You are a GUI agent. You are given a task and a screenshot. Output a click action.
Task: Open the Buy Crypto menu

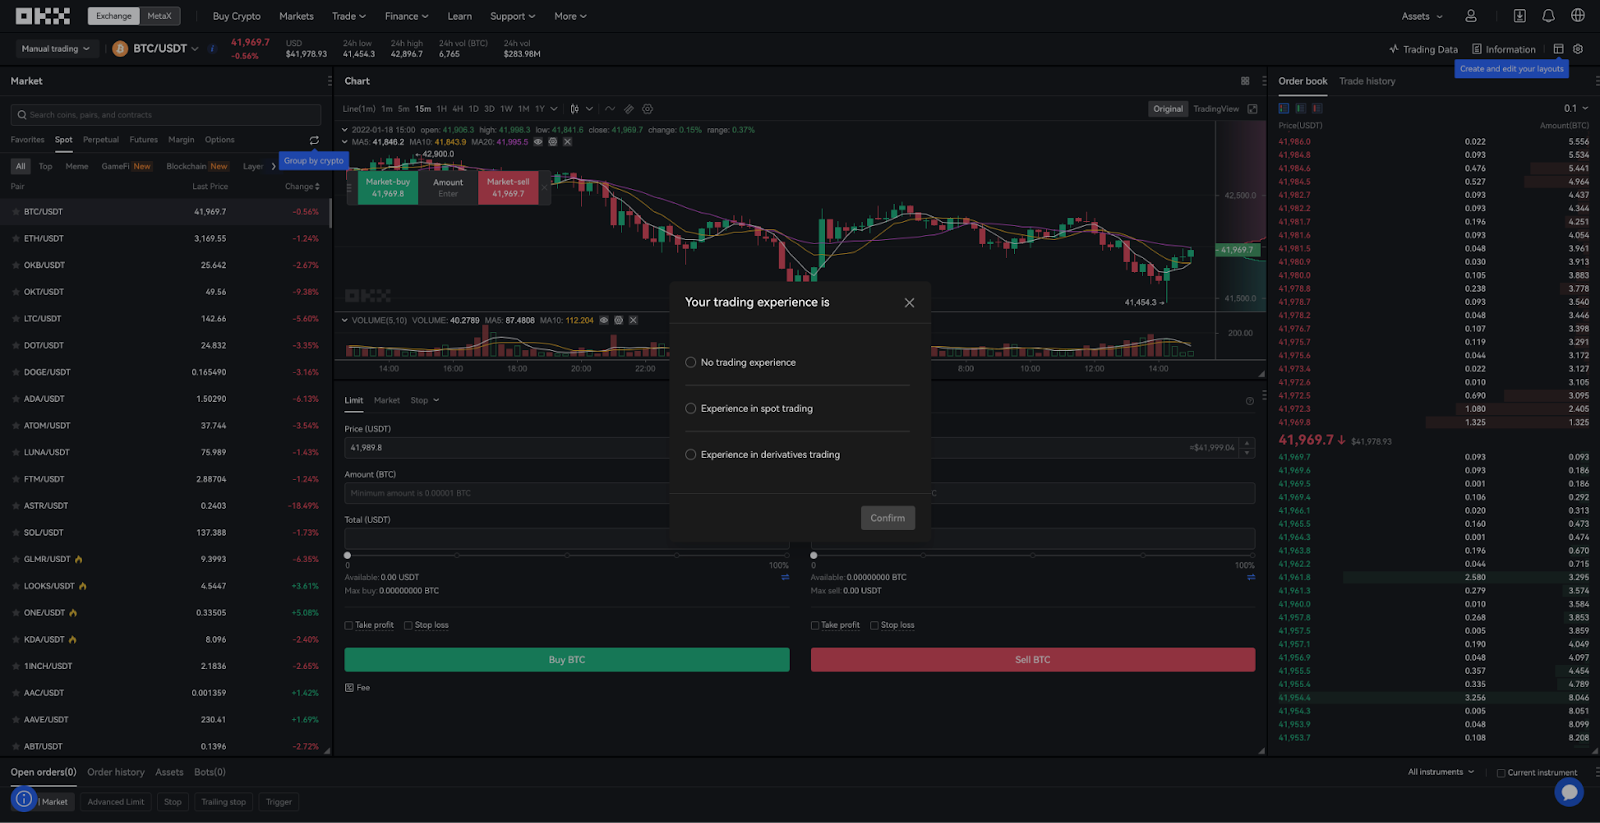coord(236,16)
